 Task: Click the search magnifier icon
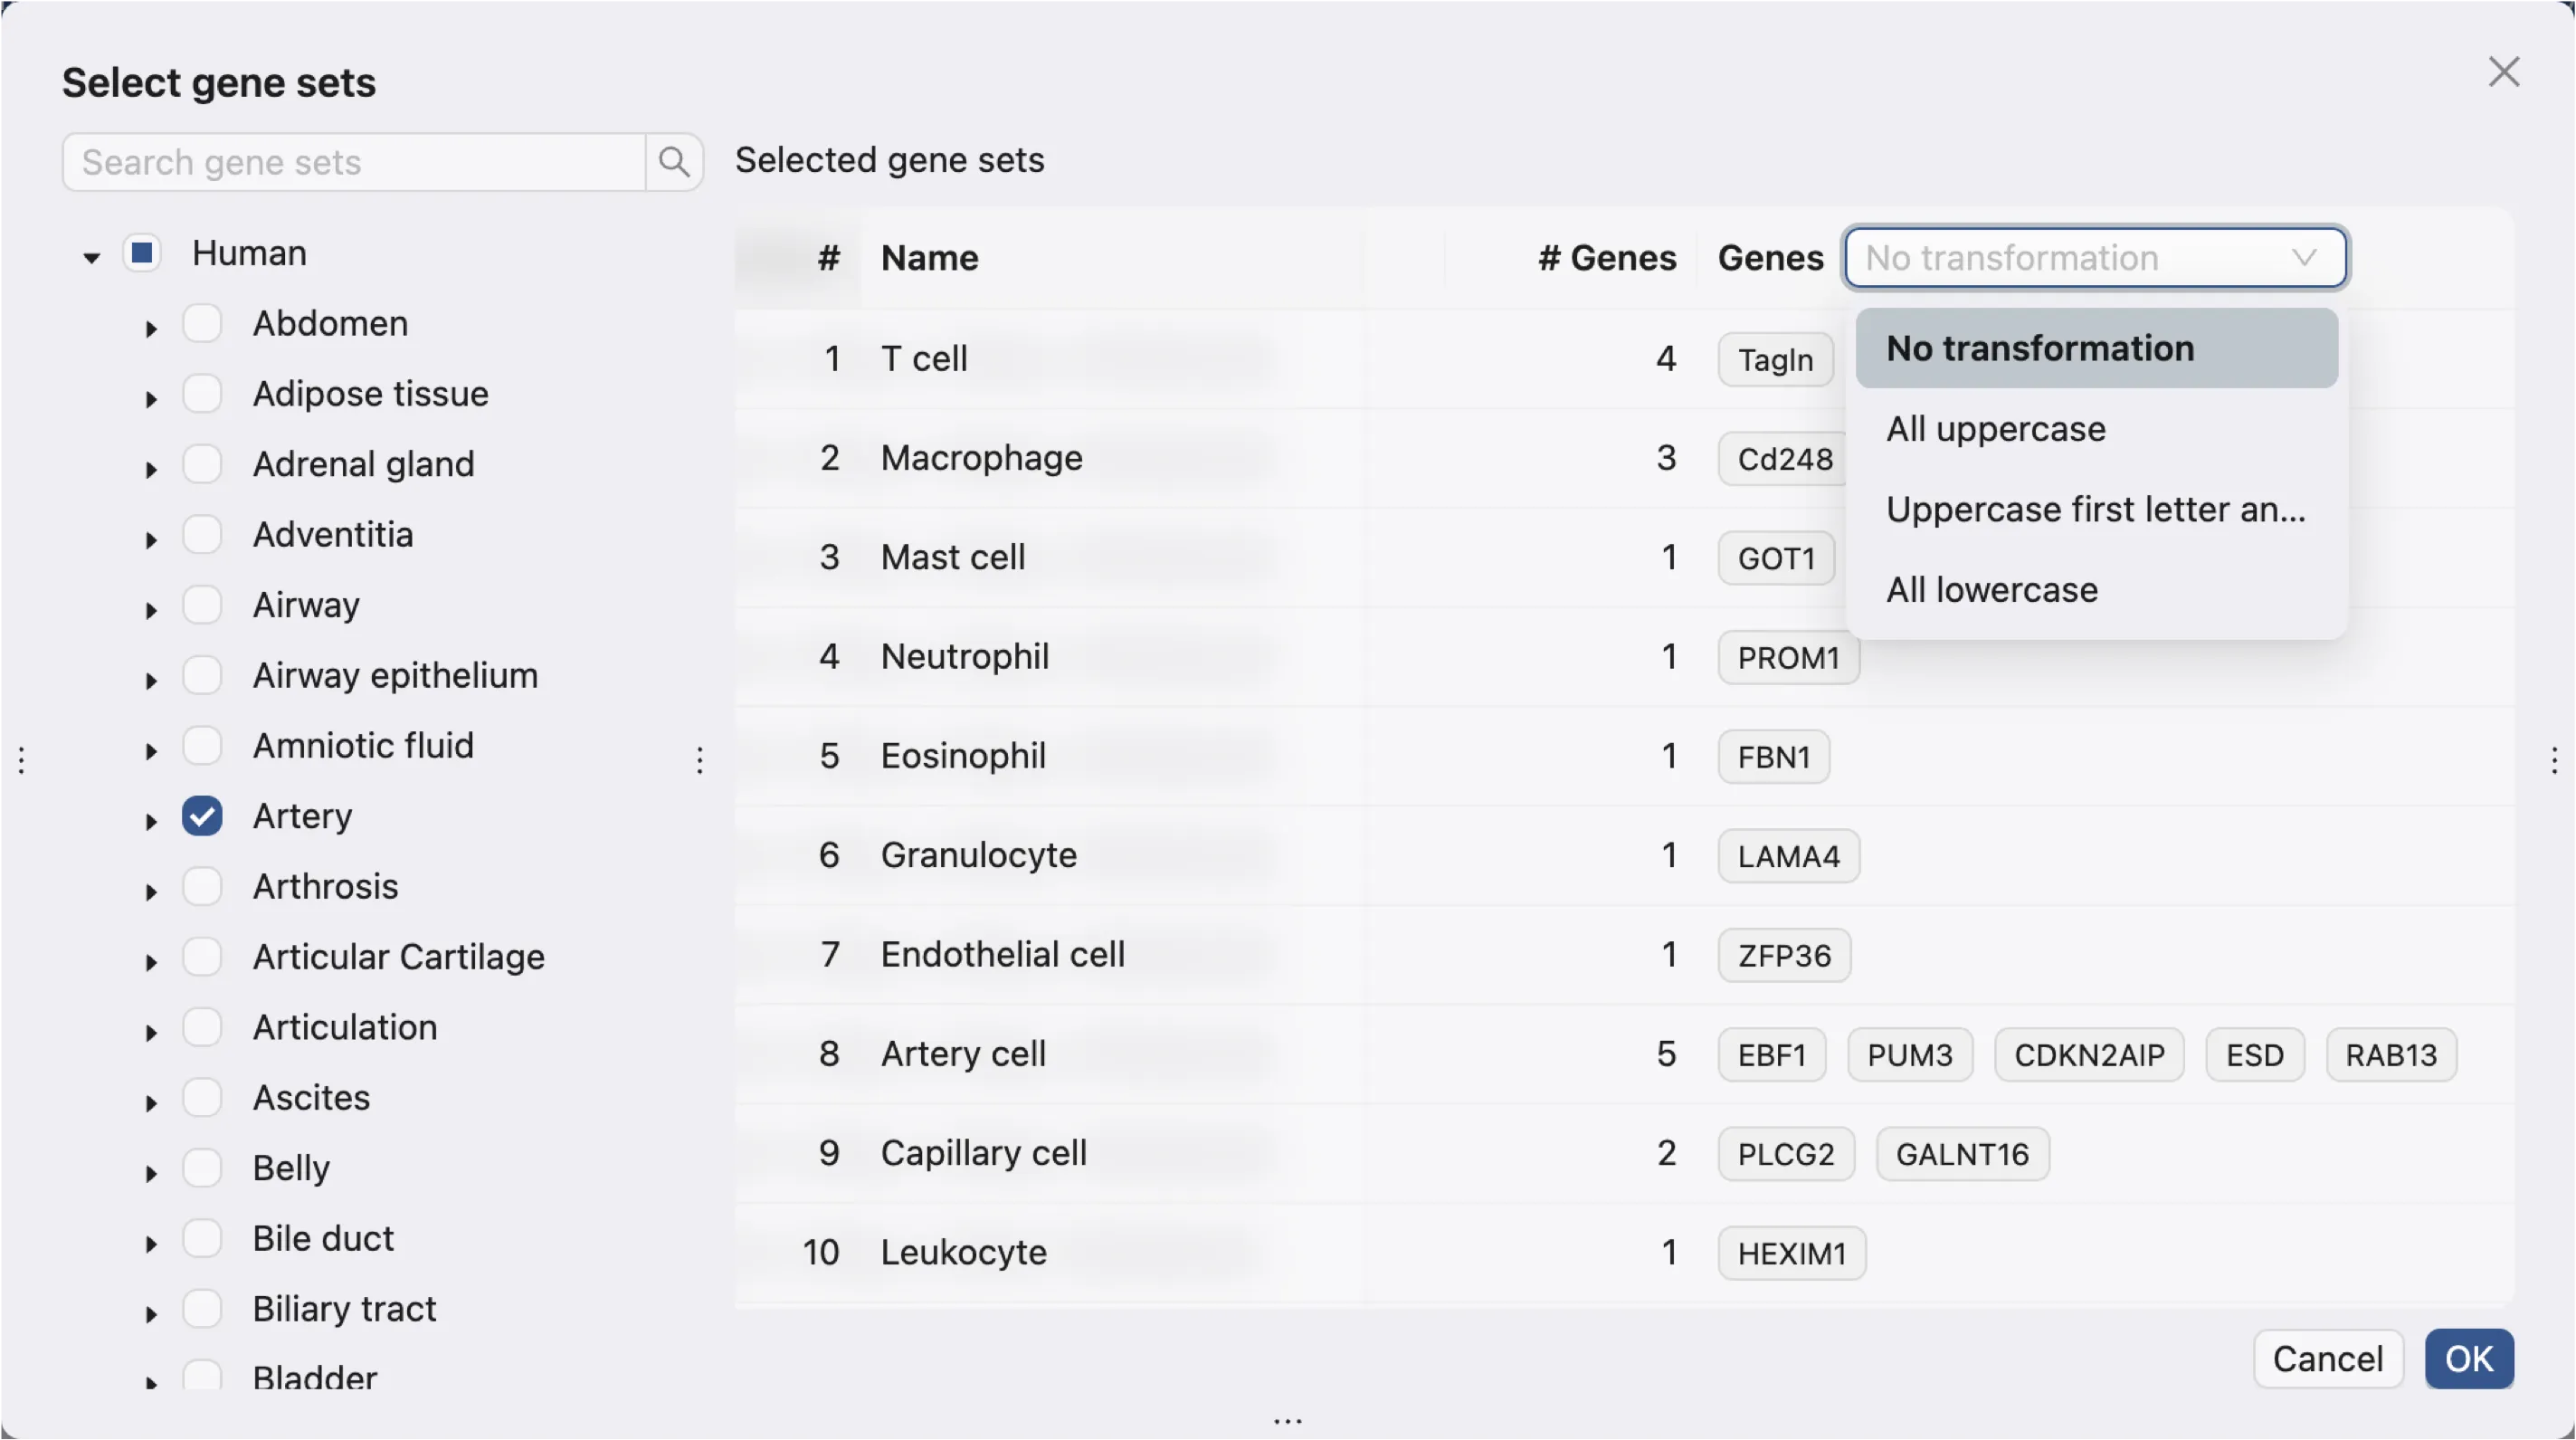click(x=674, y=162)
